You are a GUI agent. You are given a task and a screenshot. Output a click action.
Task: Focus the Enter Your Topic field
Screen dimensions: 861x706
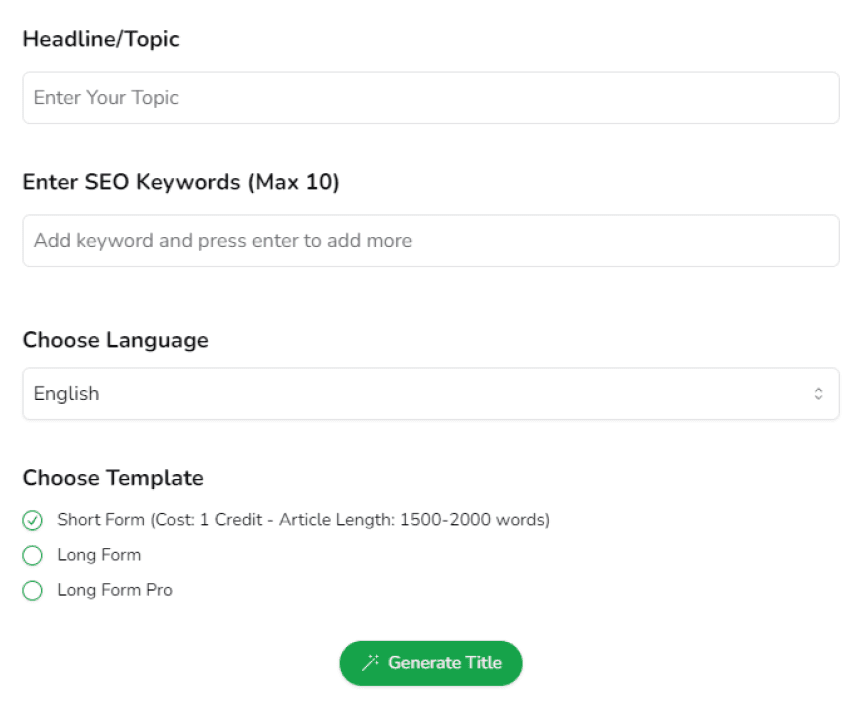[430, 98]
